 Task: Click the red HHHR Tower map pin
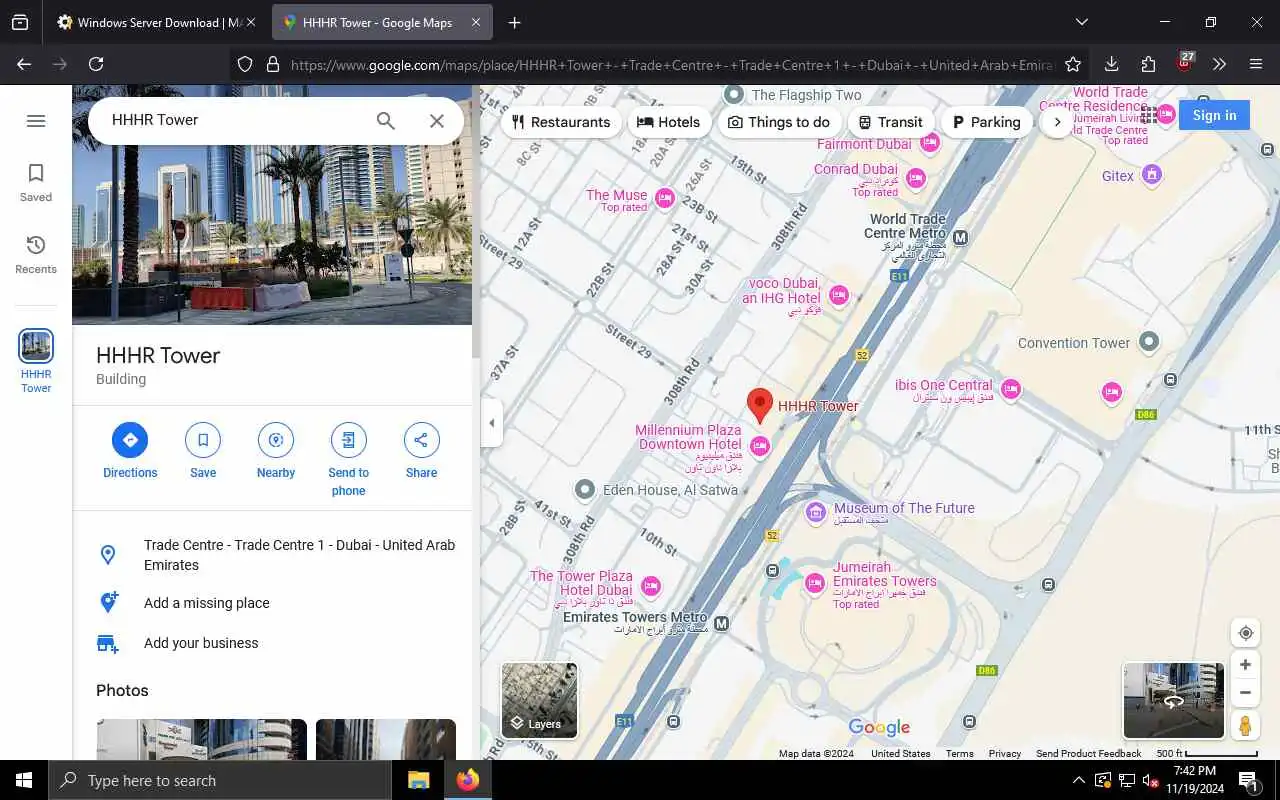pyautogui.click(x=760, y=405)
